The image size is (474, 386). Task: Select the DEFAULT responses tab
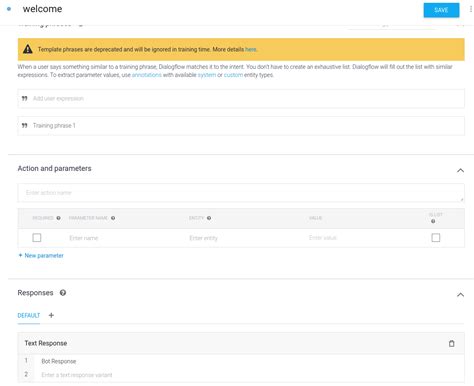point(29,315)
